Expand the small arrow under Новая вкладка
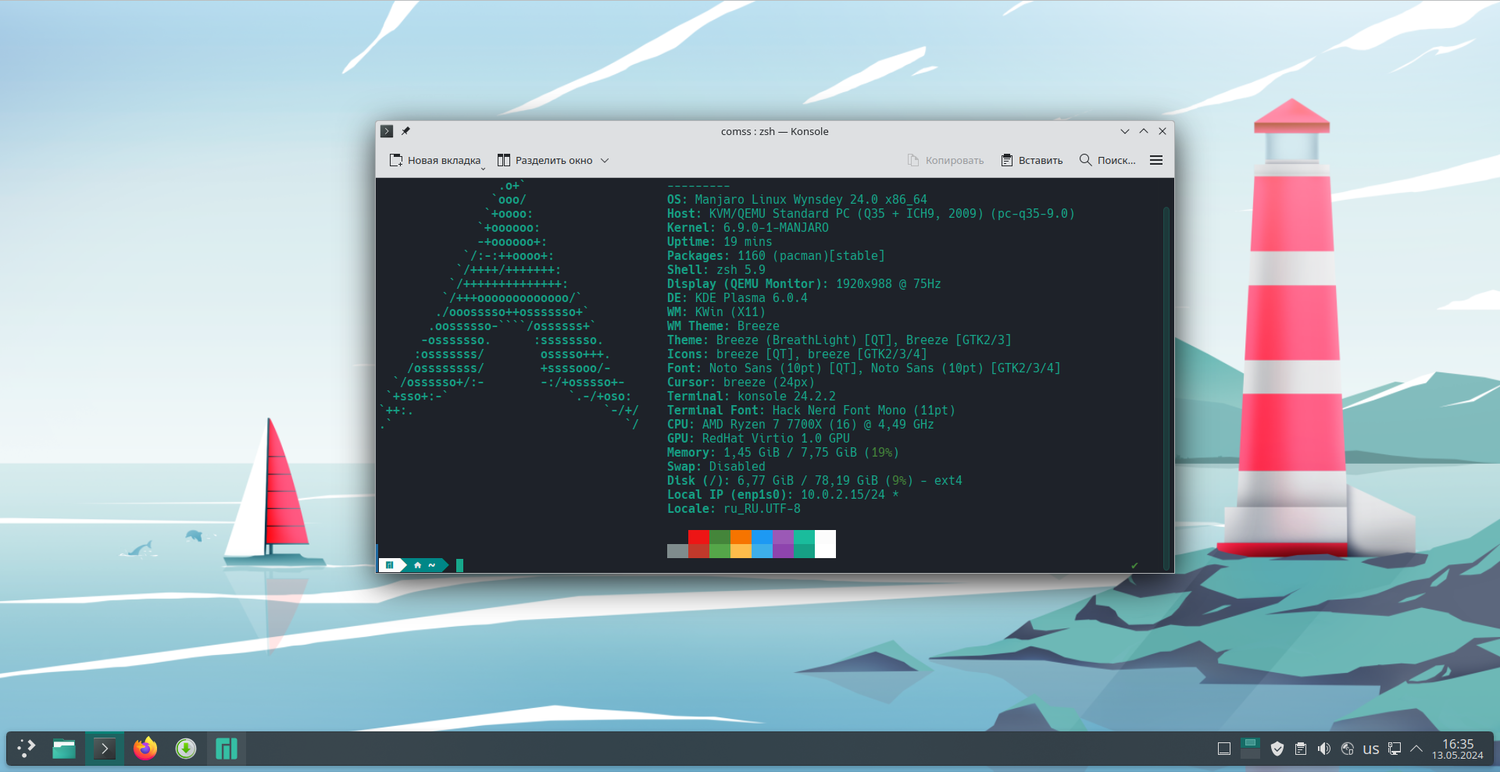Screen dimensions: 1500x772 tap(482, 168)
